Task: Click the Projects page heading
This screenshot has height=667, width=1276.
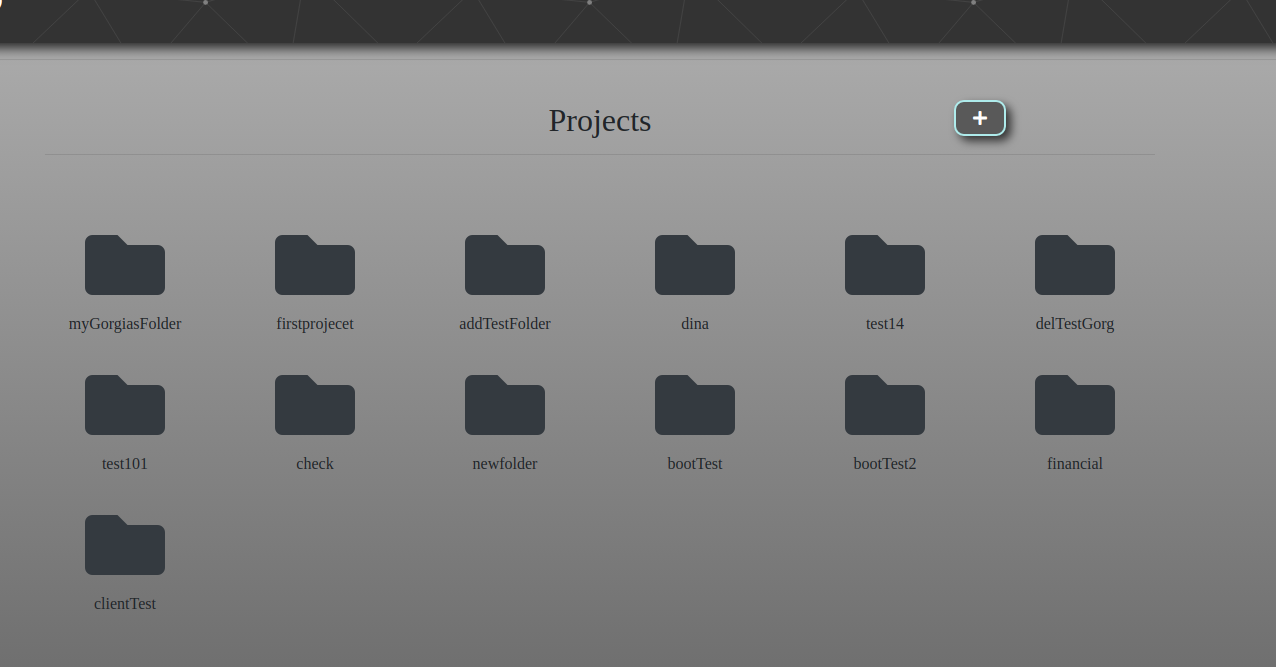Action: [x=600, y=121]
